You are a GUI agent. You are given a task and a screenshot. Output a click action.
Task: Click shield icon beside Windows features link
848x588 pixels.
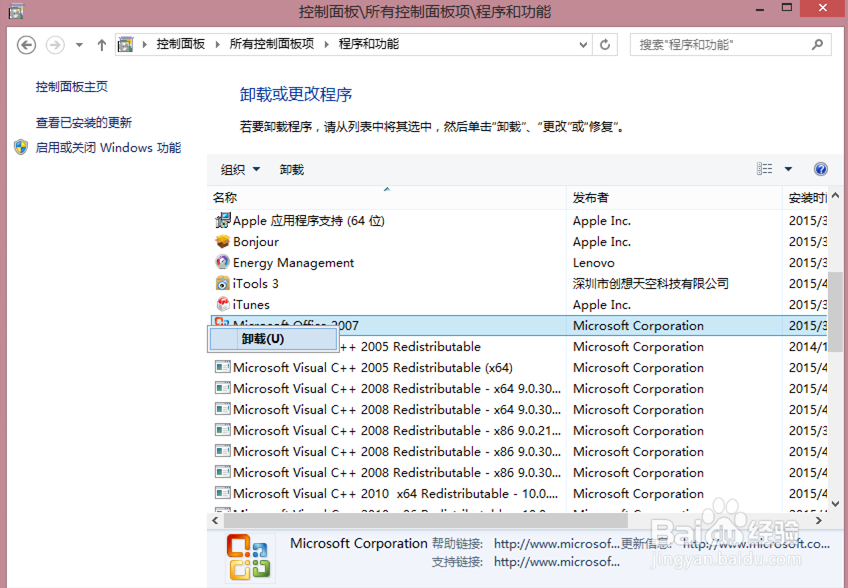pos(21,147)
